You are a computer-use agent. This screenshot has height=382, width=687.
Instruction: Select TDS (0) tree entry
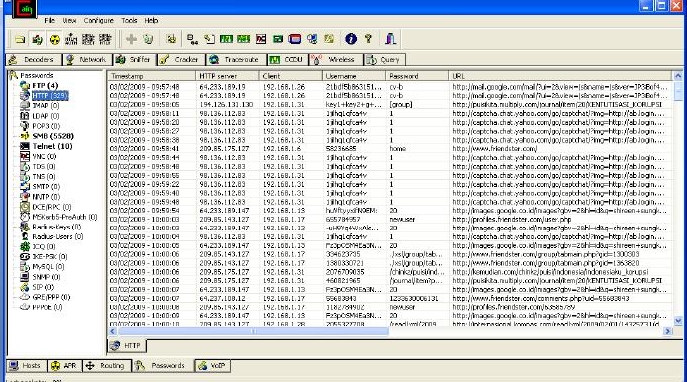tap(43, 166)
